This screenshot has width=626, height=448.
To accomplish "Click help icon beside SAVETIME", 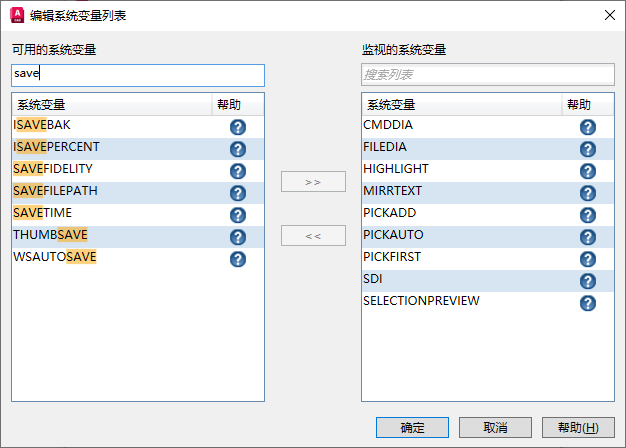I will pyautogui.click(x=238, y=215).
